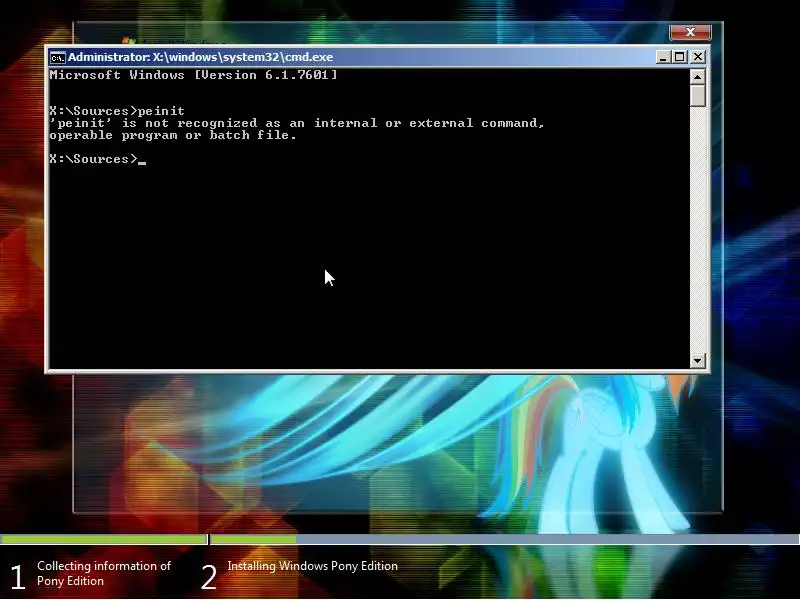Click the 'X:\Sources>peinit' command line

click(117, 111)
